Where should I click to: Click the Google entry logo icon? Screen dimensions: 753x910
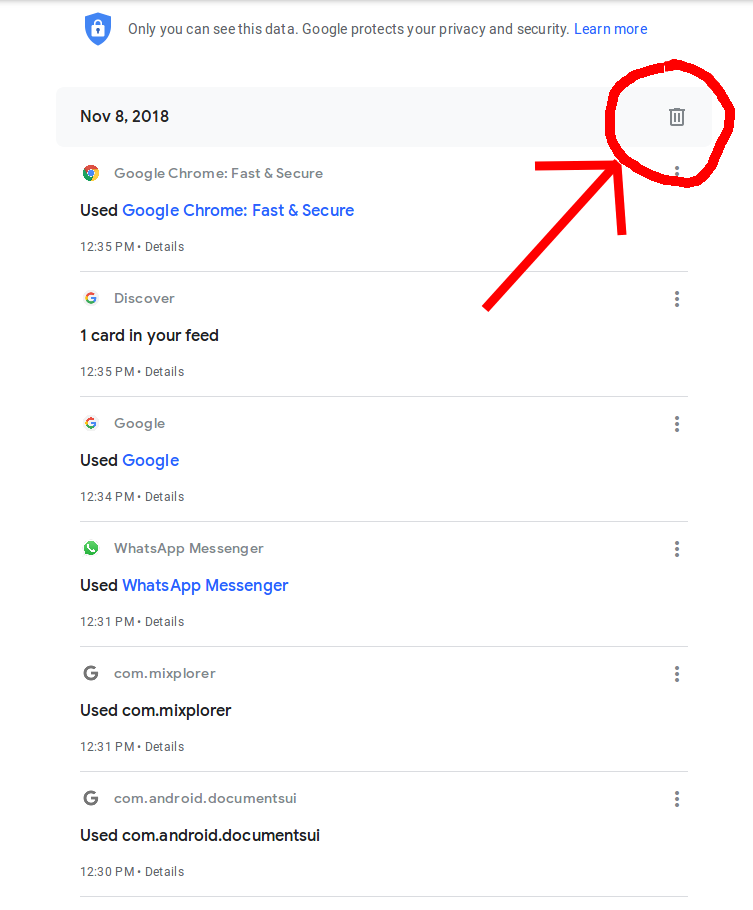point(91,423)
